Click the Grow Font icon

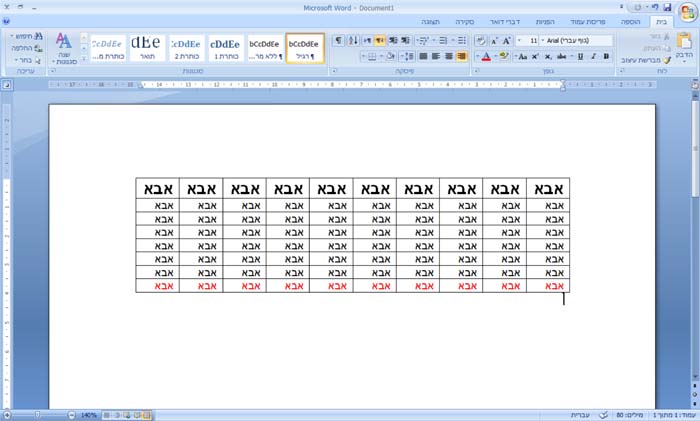pos(507,41)
